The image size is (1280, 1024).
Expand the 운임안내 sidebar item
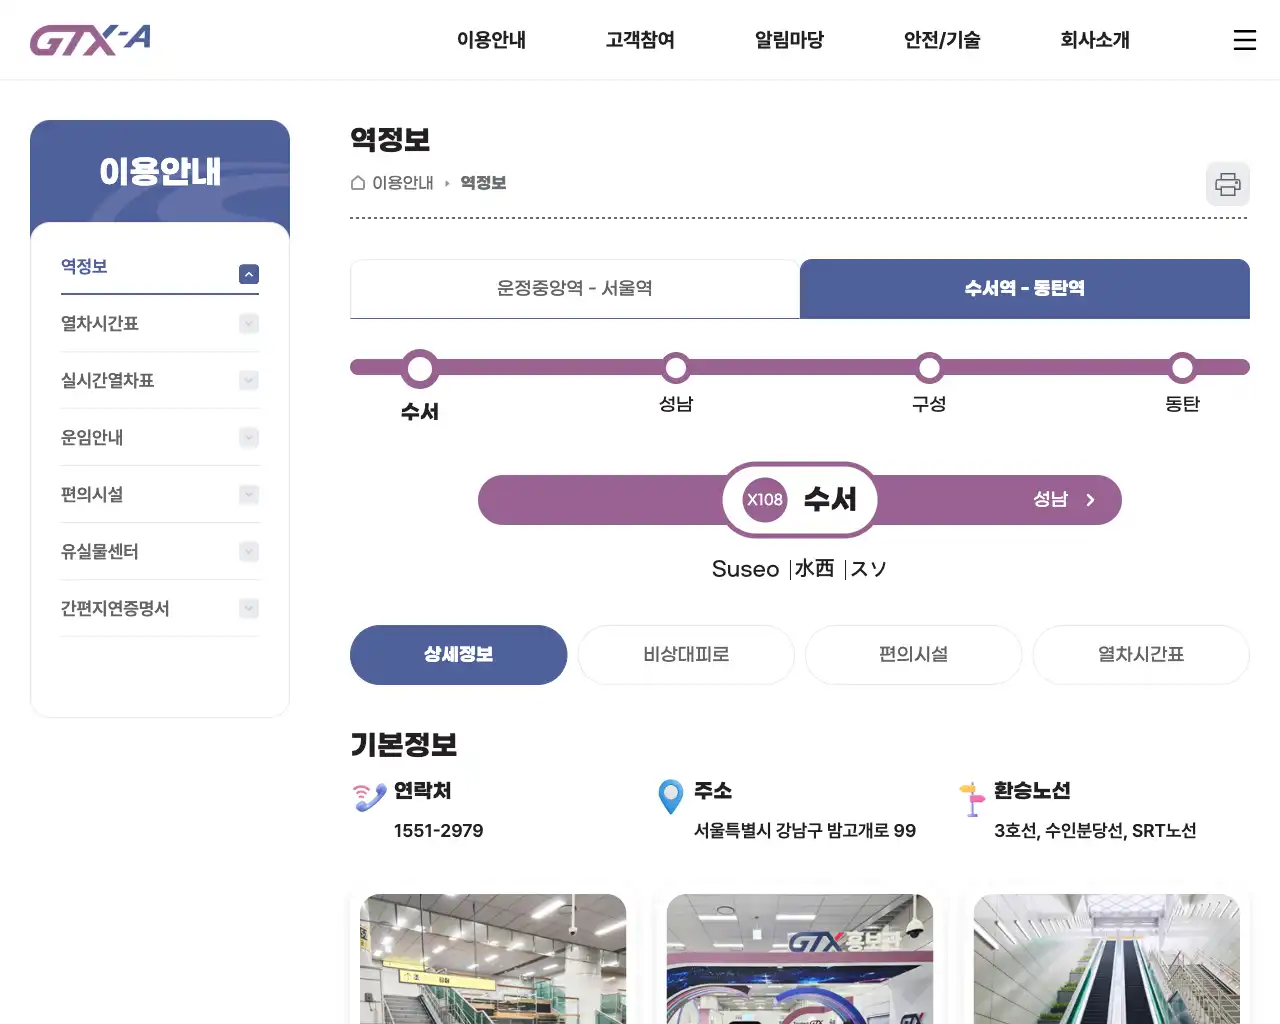point(247,437)
